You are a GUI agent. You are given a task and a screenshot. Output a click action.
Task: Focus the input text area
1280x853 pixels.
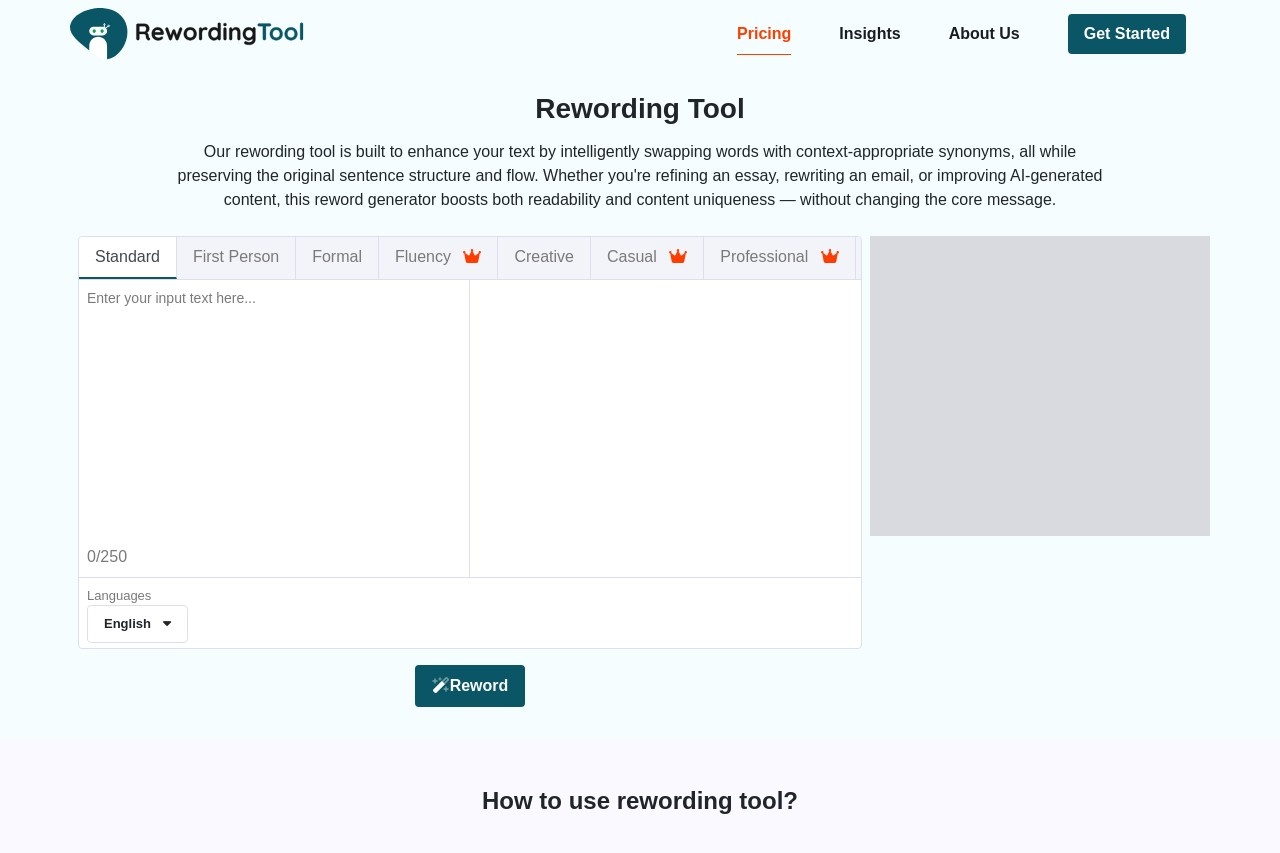pos(274,413)
